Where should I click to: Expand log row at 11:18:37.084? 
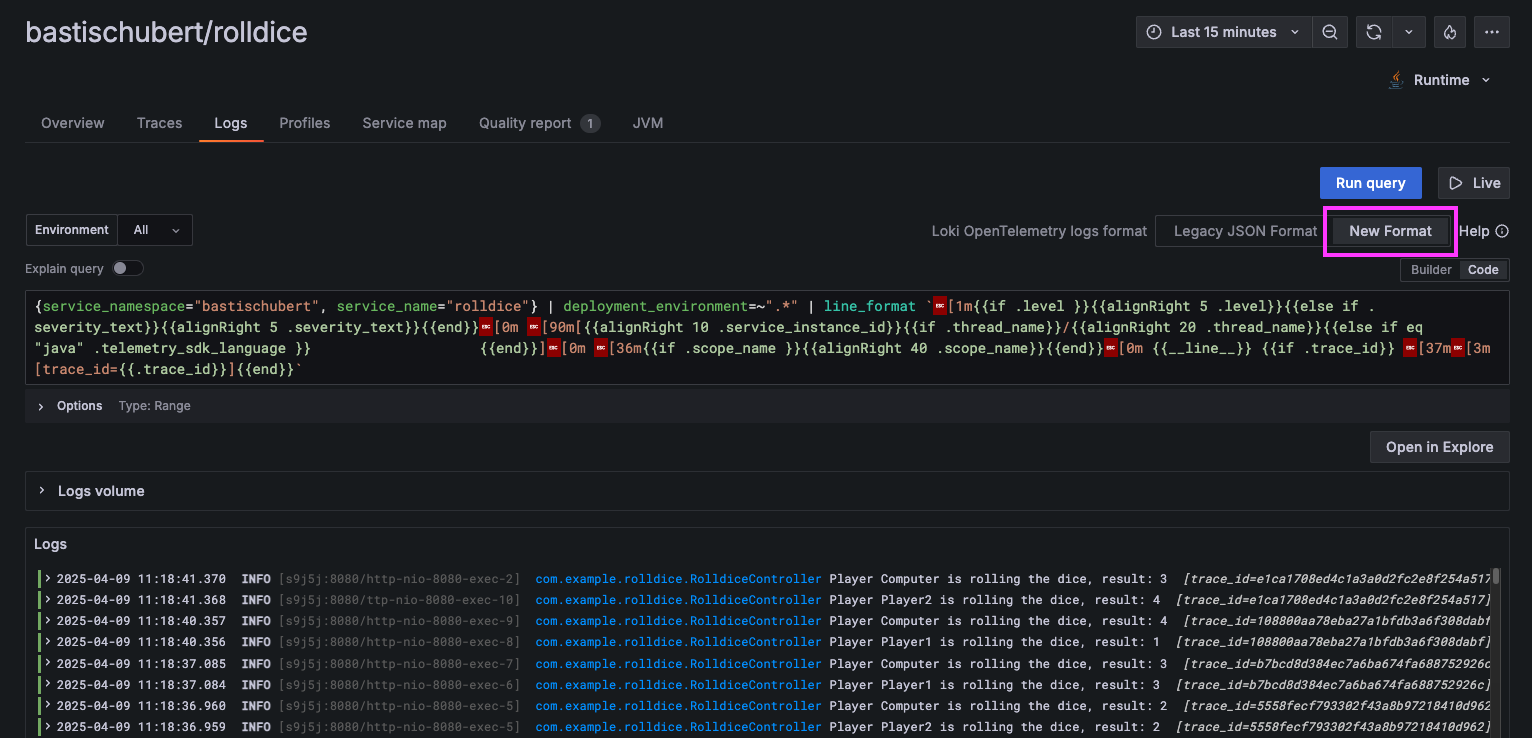(x=47, y=685)
